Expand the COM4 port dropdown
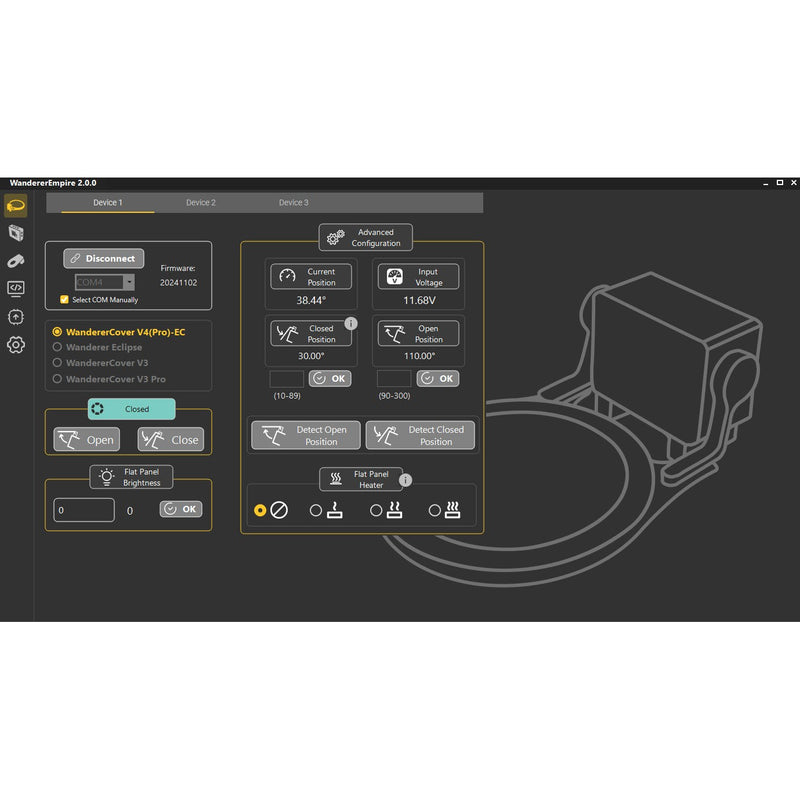Image resolution: width=800 pixels, height=800 pixels. [129, 282]
